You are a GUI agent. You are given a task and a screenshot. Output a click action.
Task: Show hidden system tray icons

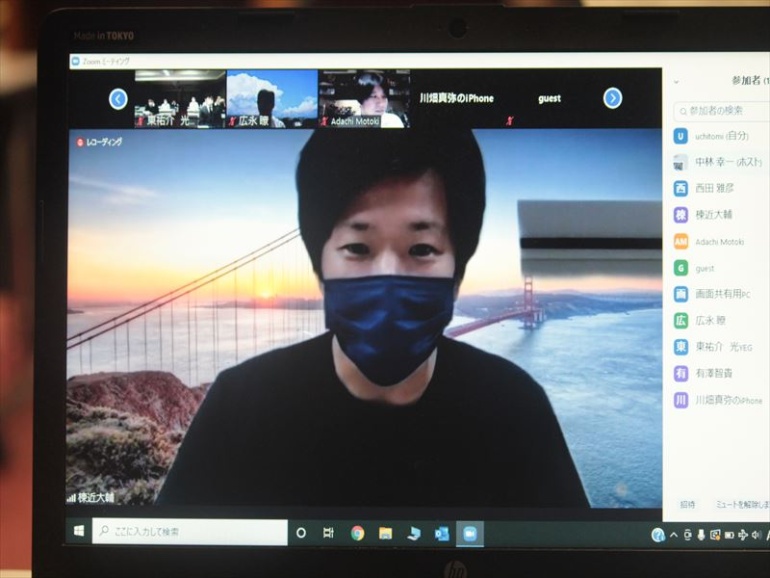pyautogui.click(x=673, y=535)
